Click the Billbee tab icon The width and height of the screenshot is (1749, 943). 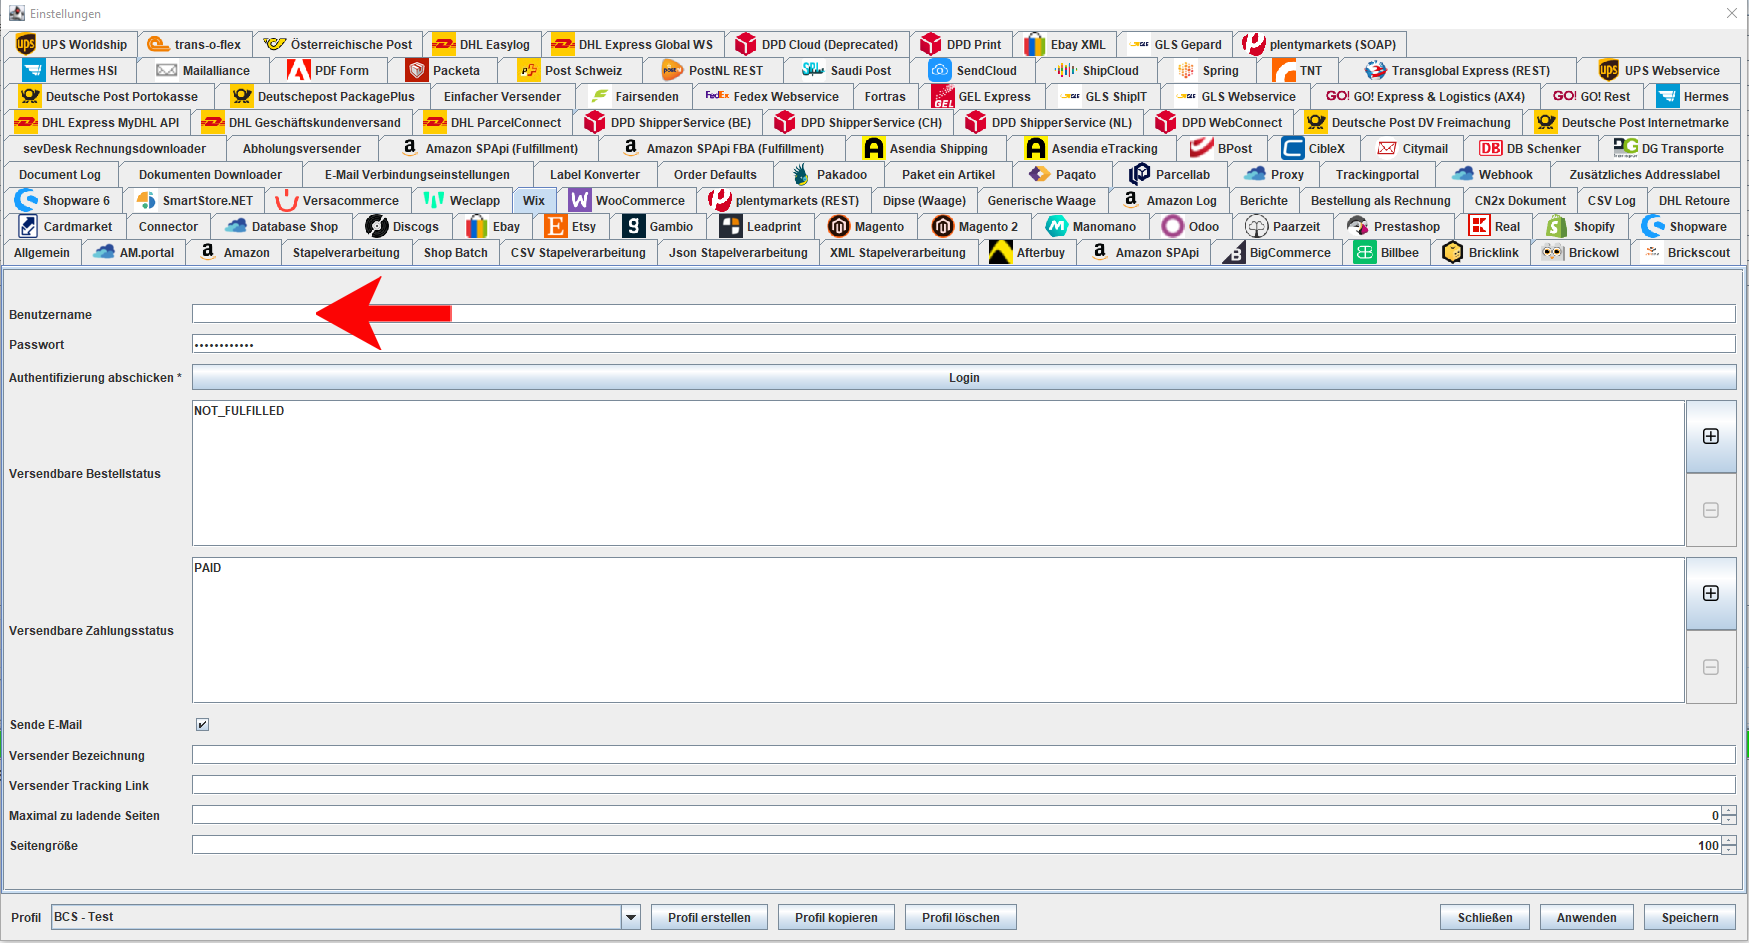coord(1365,252)
